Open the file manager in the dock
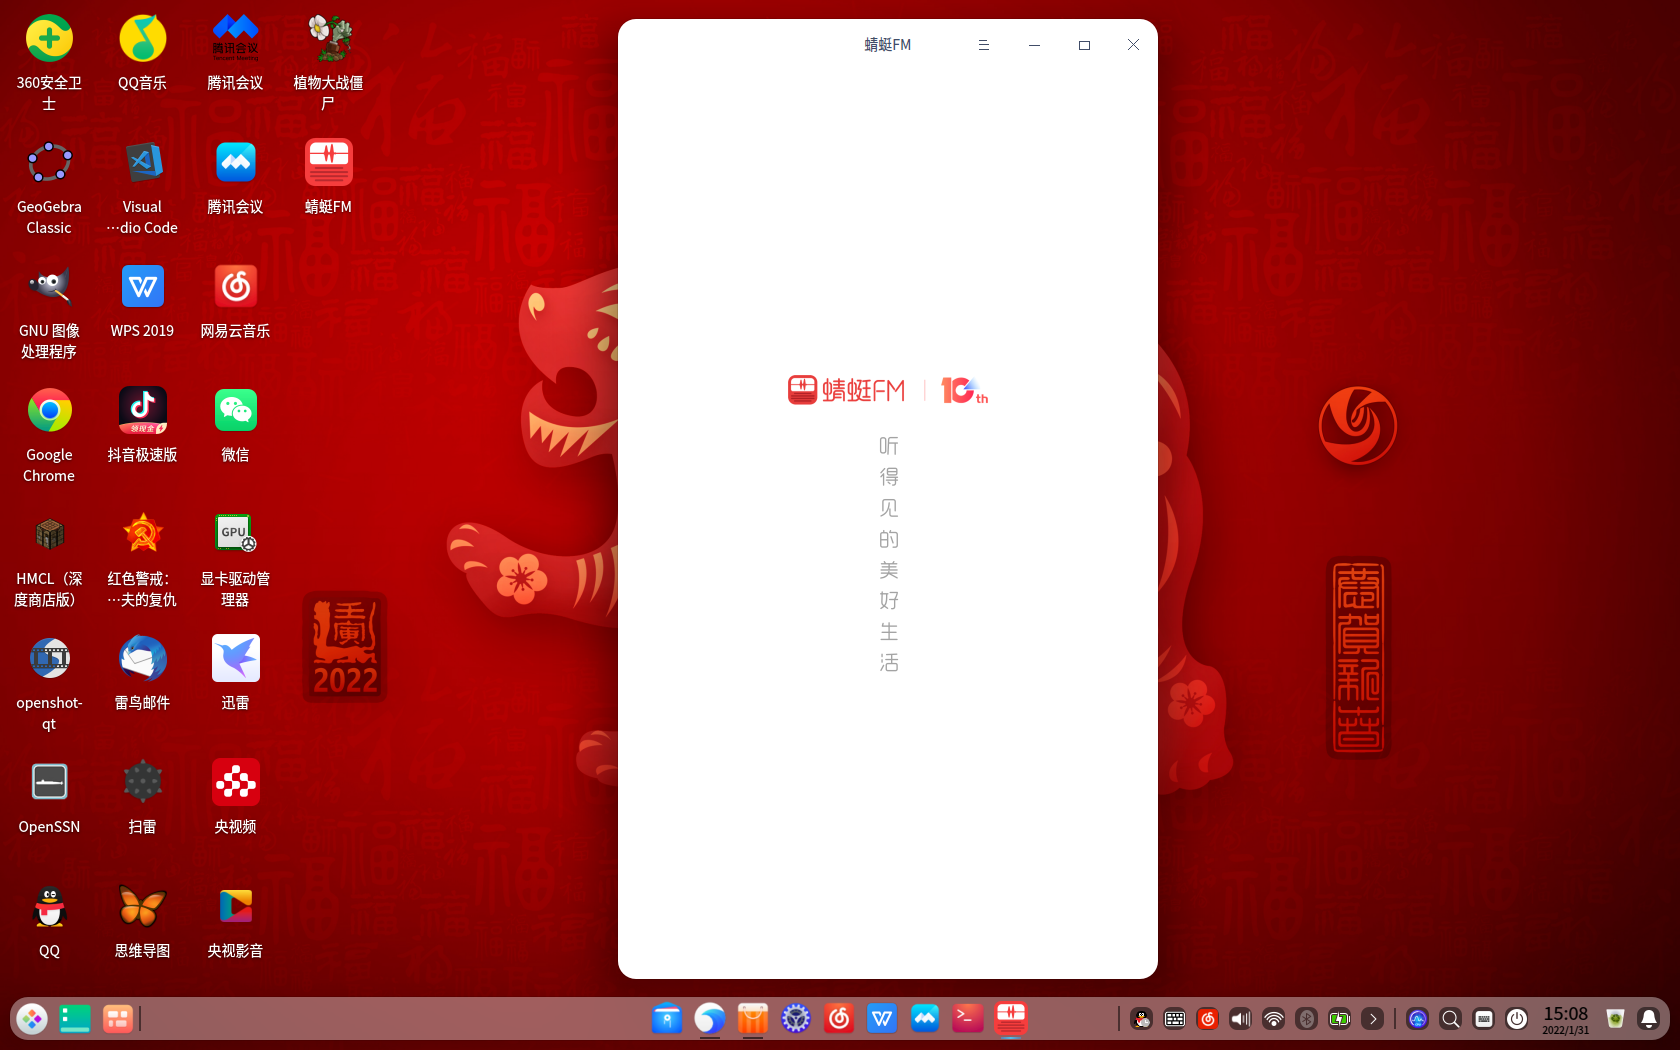The width and height of the screenshot is (1680, 1050). point(667,1019)
